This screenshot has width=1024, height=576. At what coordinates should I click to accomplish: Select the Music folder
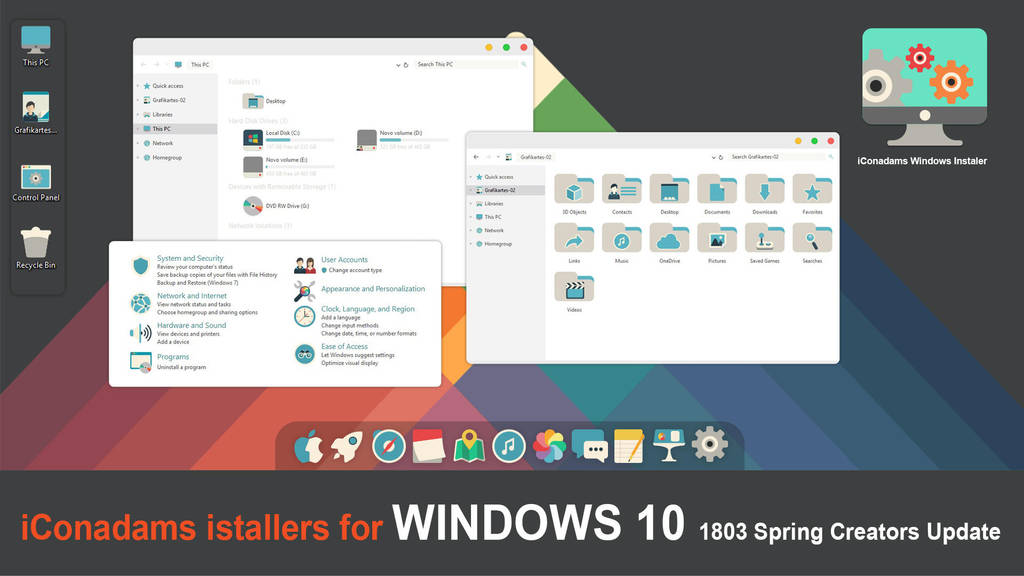[x=622, y=243]
